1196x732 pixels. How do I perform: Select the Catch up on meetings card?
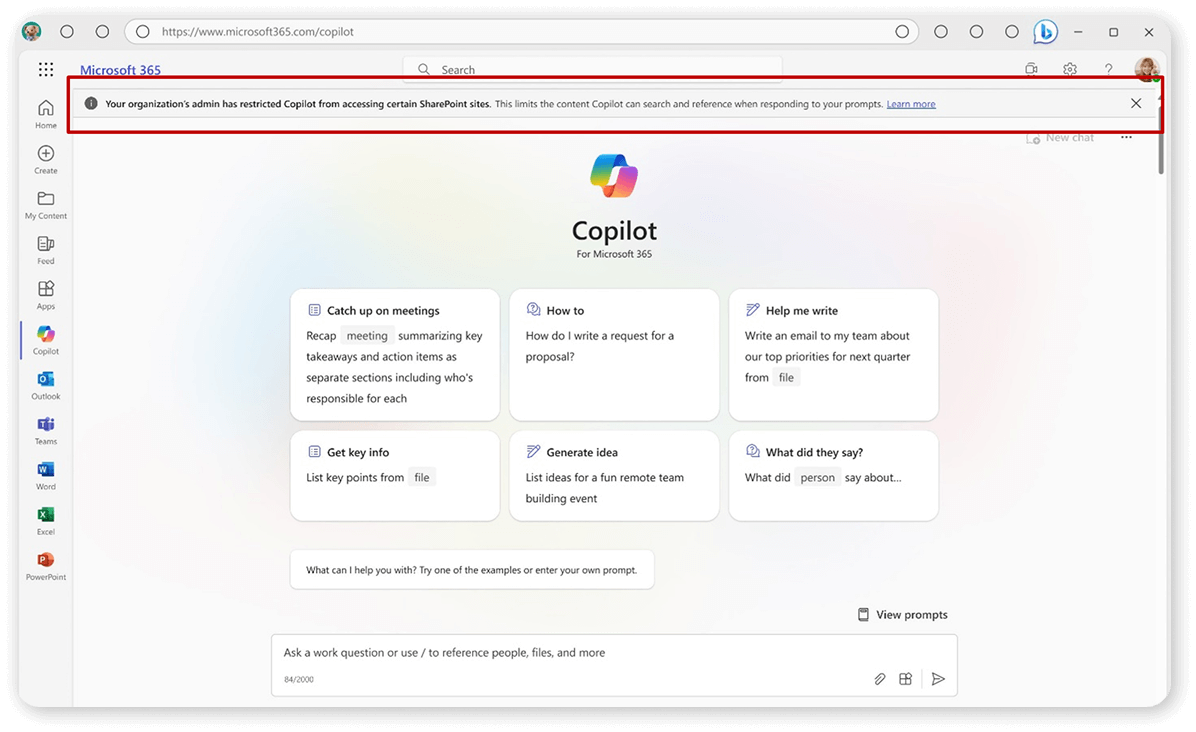pyautogui.click(x=395, y=355)
